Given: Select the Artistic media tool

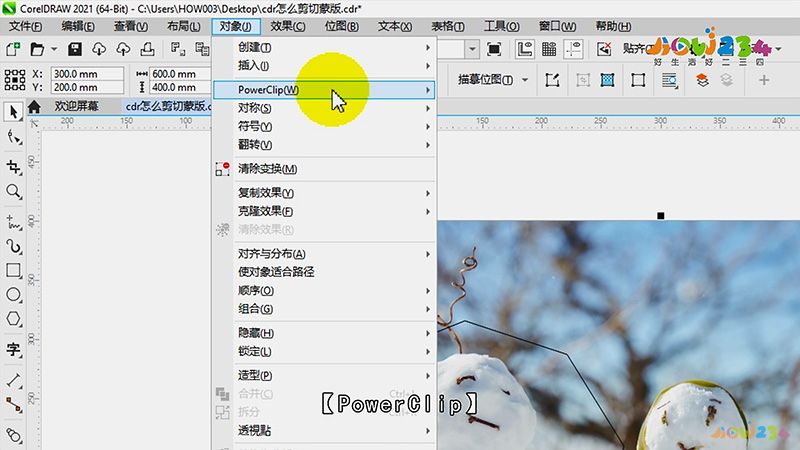Looking at the screenshot, I should [x=13, y=247].
